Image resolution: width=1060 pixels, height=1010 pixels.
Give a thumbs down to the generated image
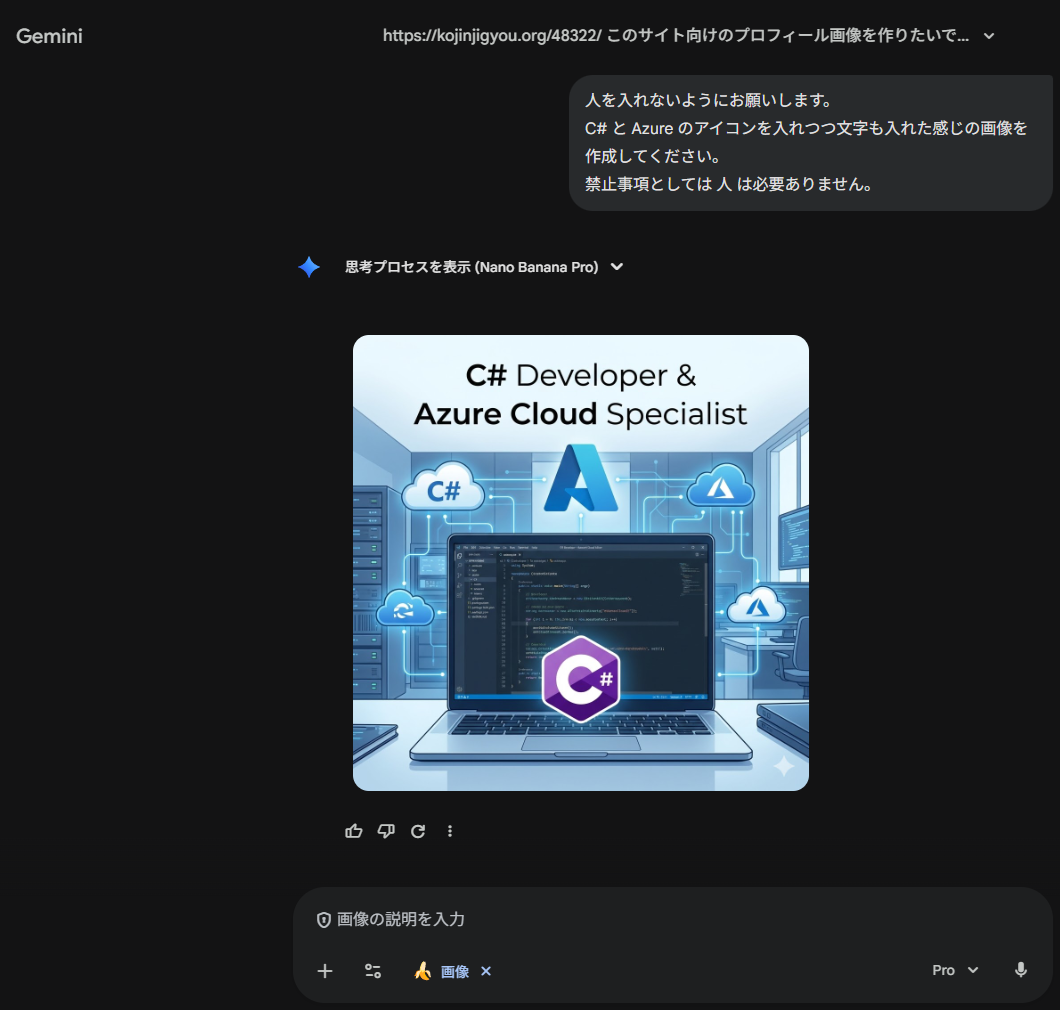click(385, 831)
